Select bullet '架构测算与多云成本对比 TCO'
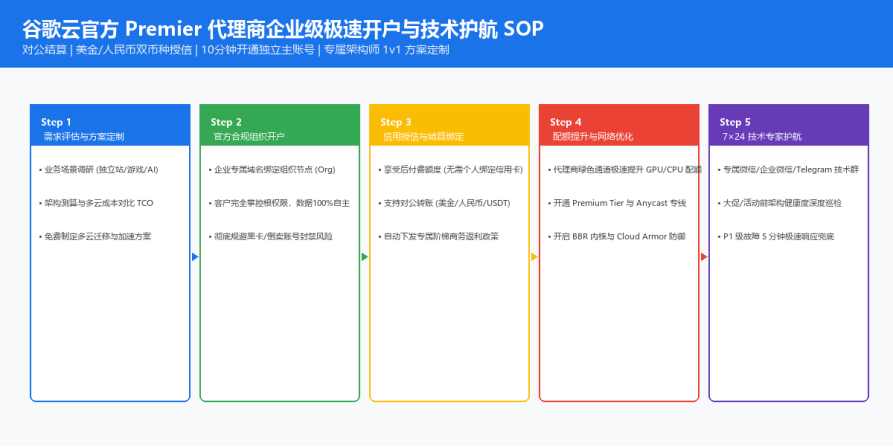This screenshot has height=447, width=893. (96, 203)
